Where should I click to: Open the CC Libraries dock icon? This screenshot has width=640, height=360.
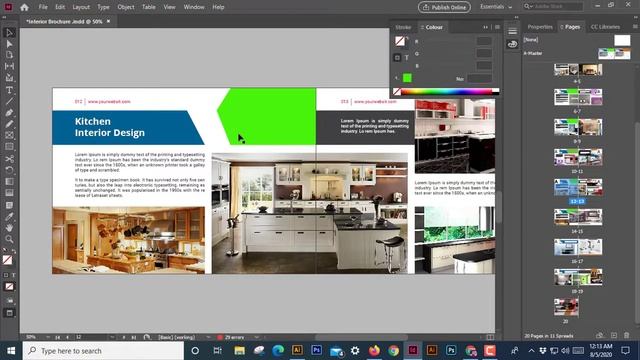[512, 44]
